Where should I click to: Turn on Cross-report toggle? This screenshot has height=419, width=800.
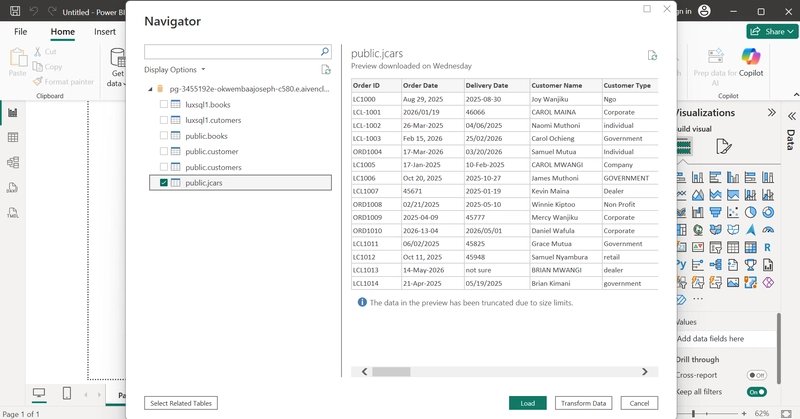point(757,375)
